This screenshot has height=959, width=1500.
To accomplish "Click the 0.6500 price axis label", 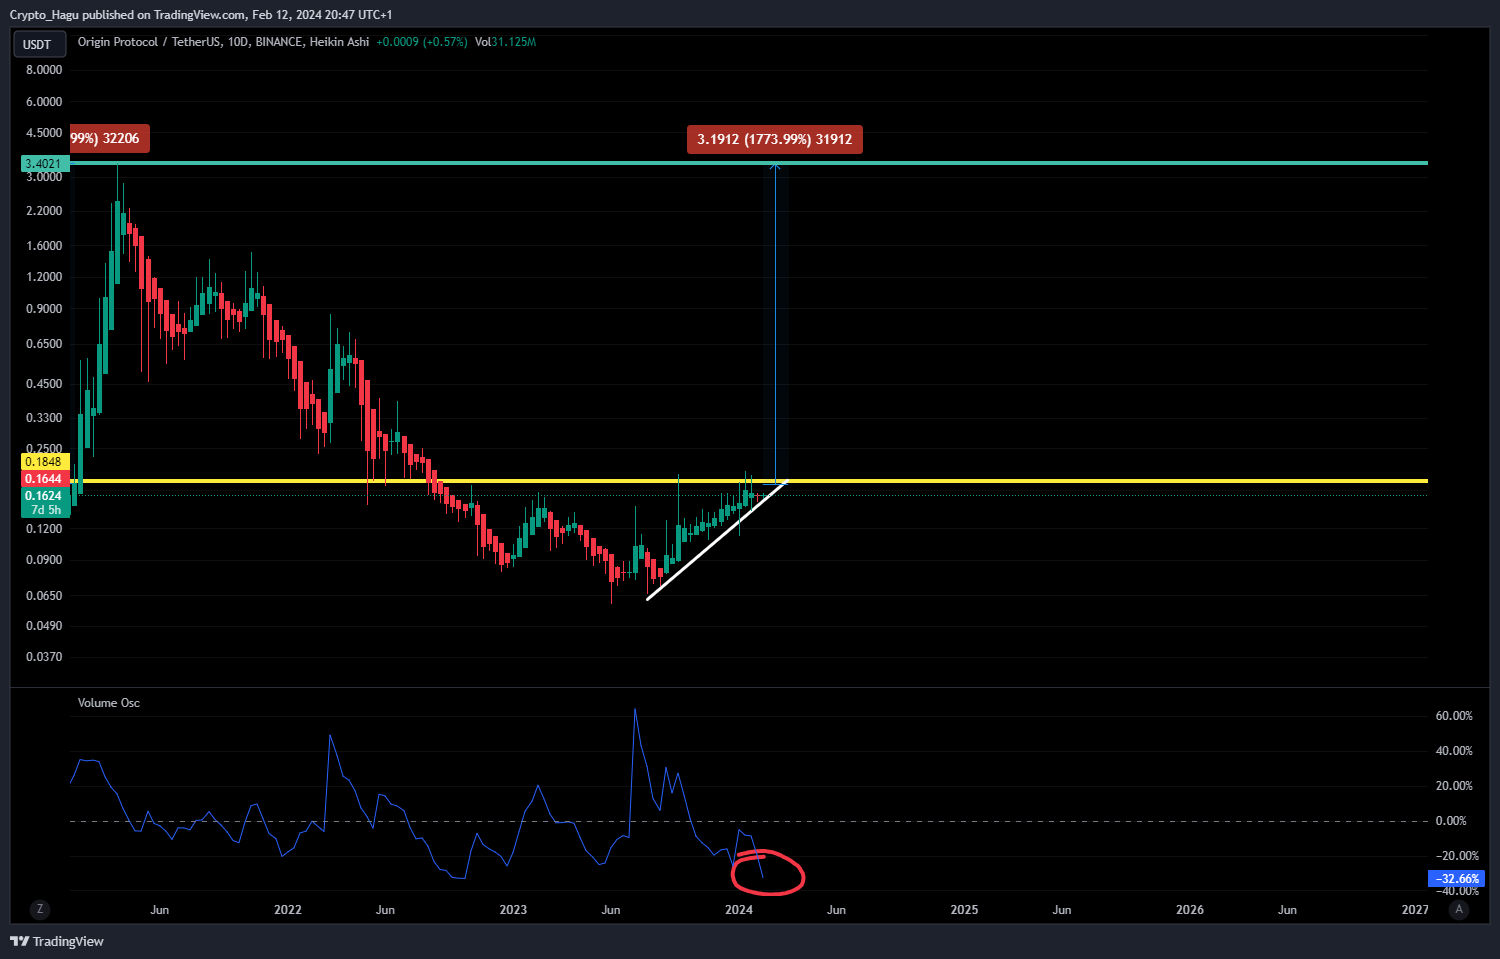I will coord(44,344).
